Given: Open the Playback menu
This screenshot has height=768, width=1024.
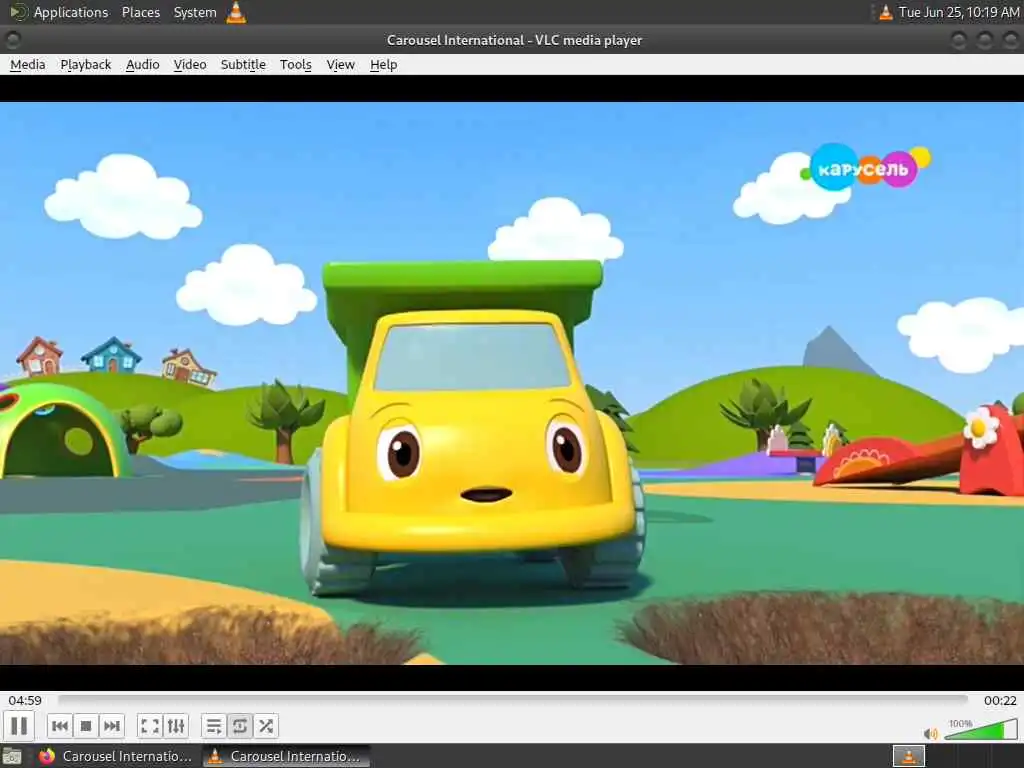Looking at the screenshot, I should point(86,65).
